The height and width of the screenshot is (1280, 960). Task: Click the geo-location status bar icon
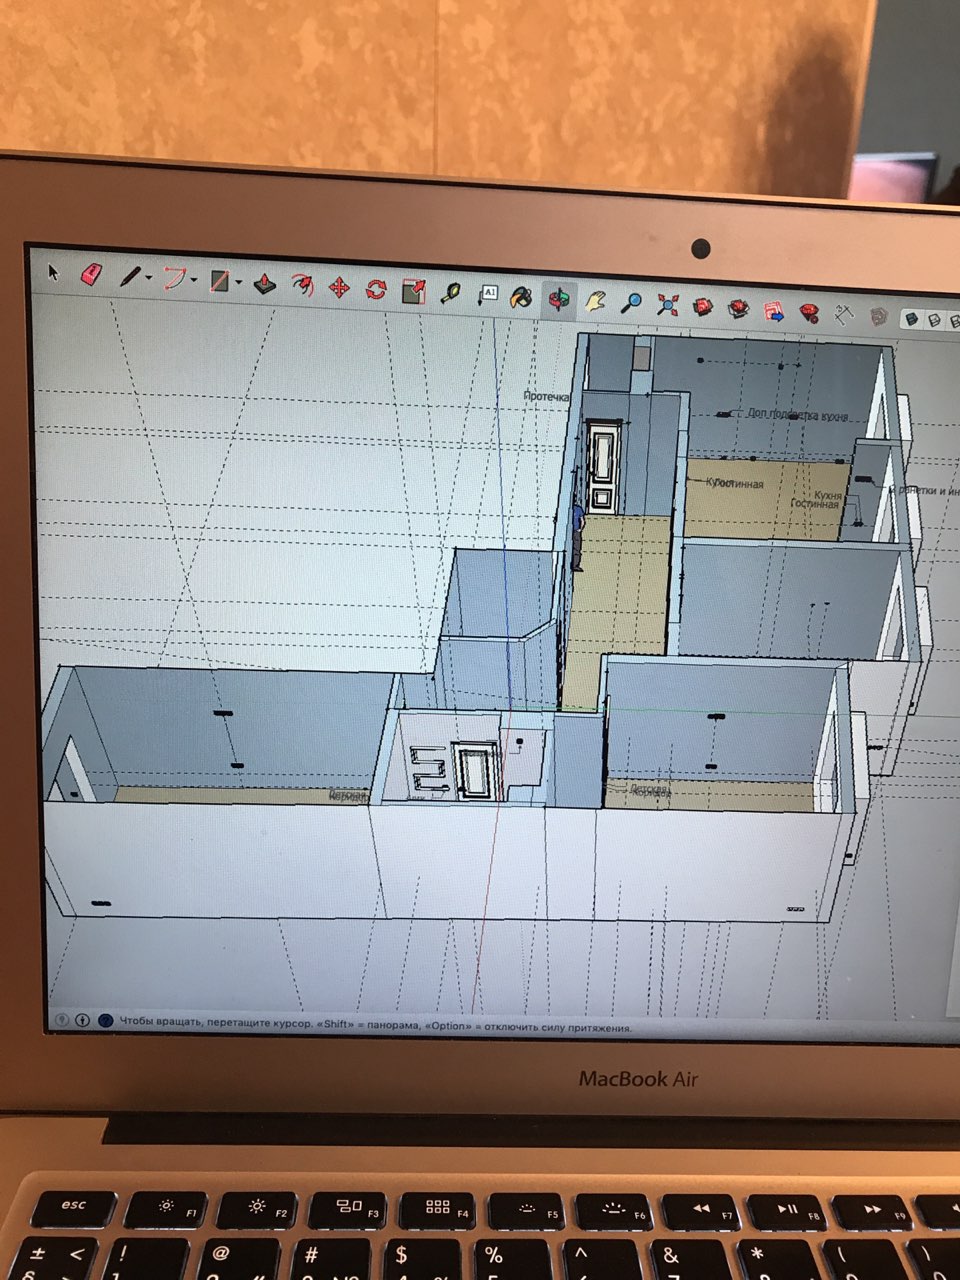pyautogui.click(x=62, y=1020)
